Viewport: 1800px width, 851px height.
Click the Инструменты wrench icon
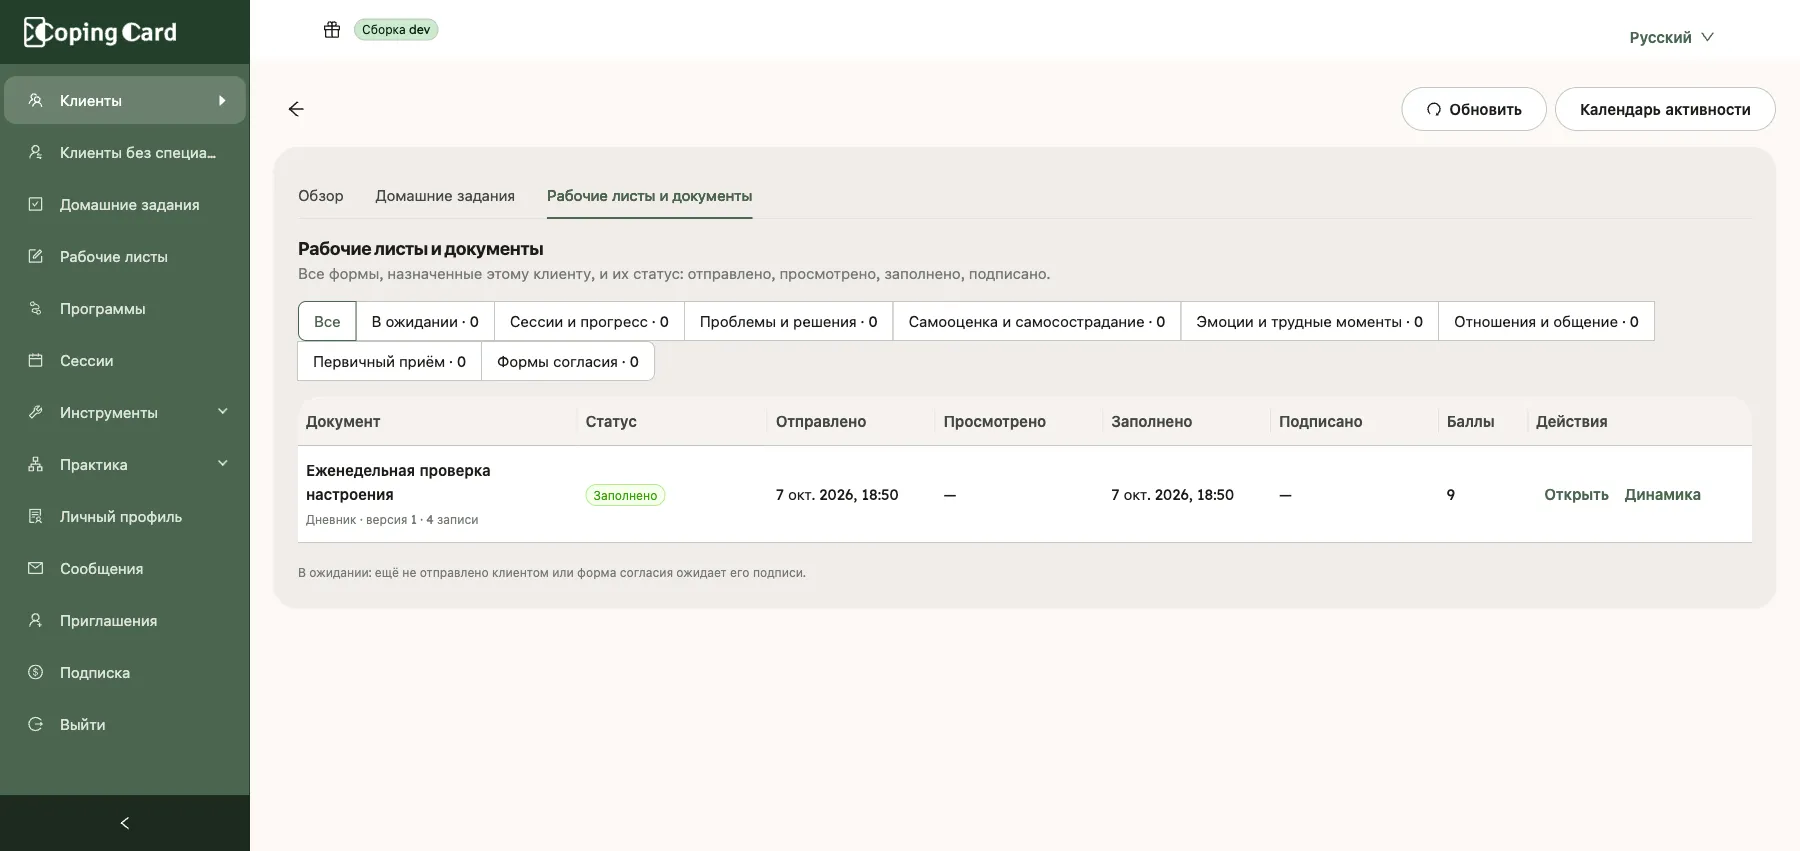(36, 412)
